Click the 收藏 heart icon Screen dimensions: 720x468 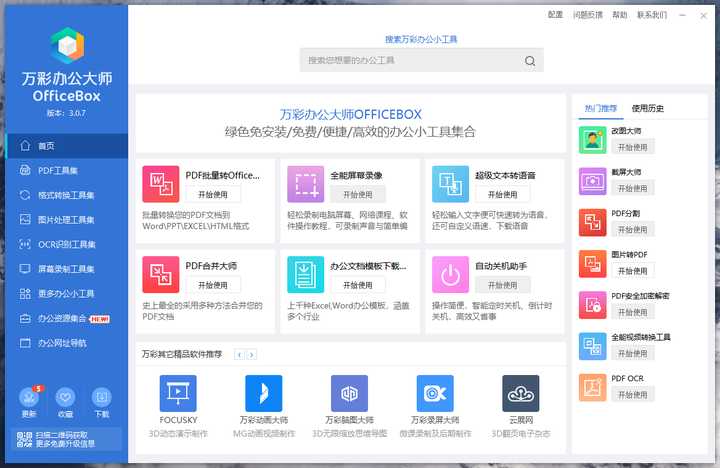click(x=65, y=398)
